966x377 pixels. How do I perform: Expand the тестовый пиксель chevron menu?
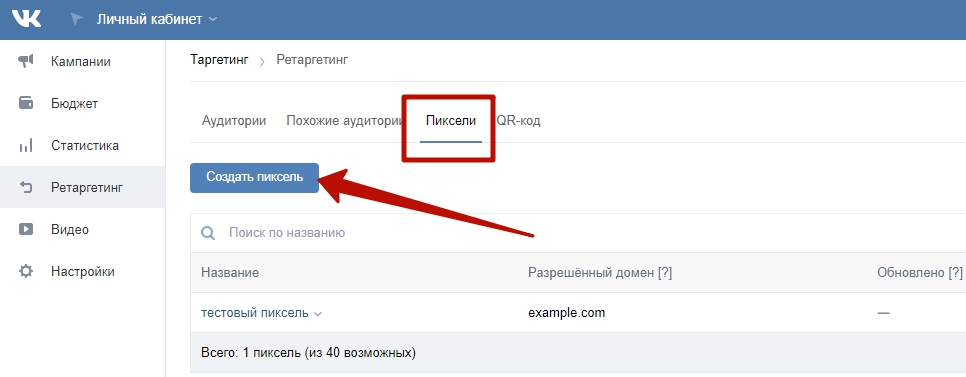click(x=318, y=314)
